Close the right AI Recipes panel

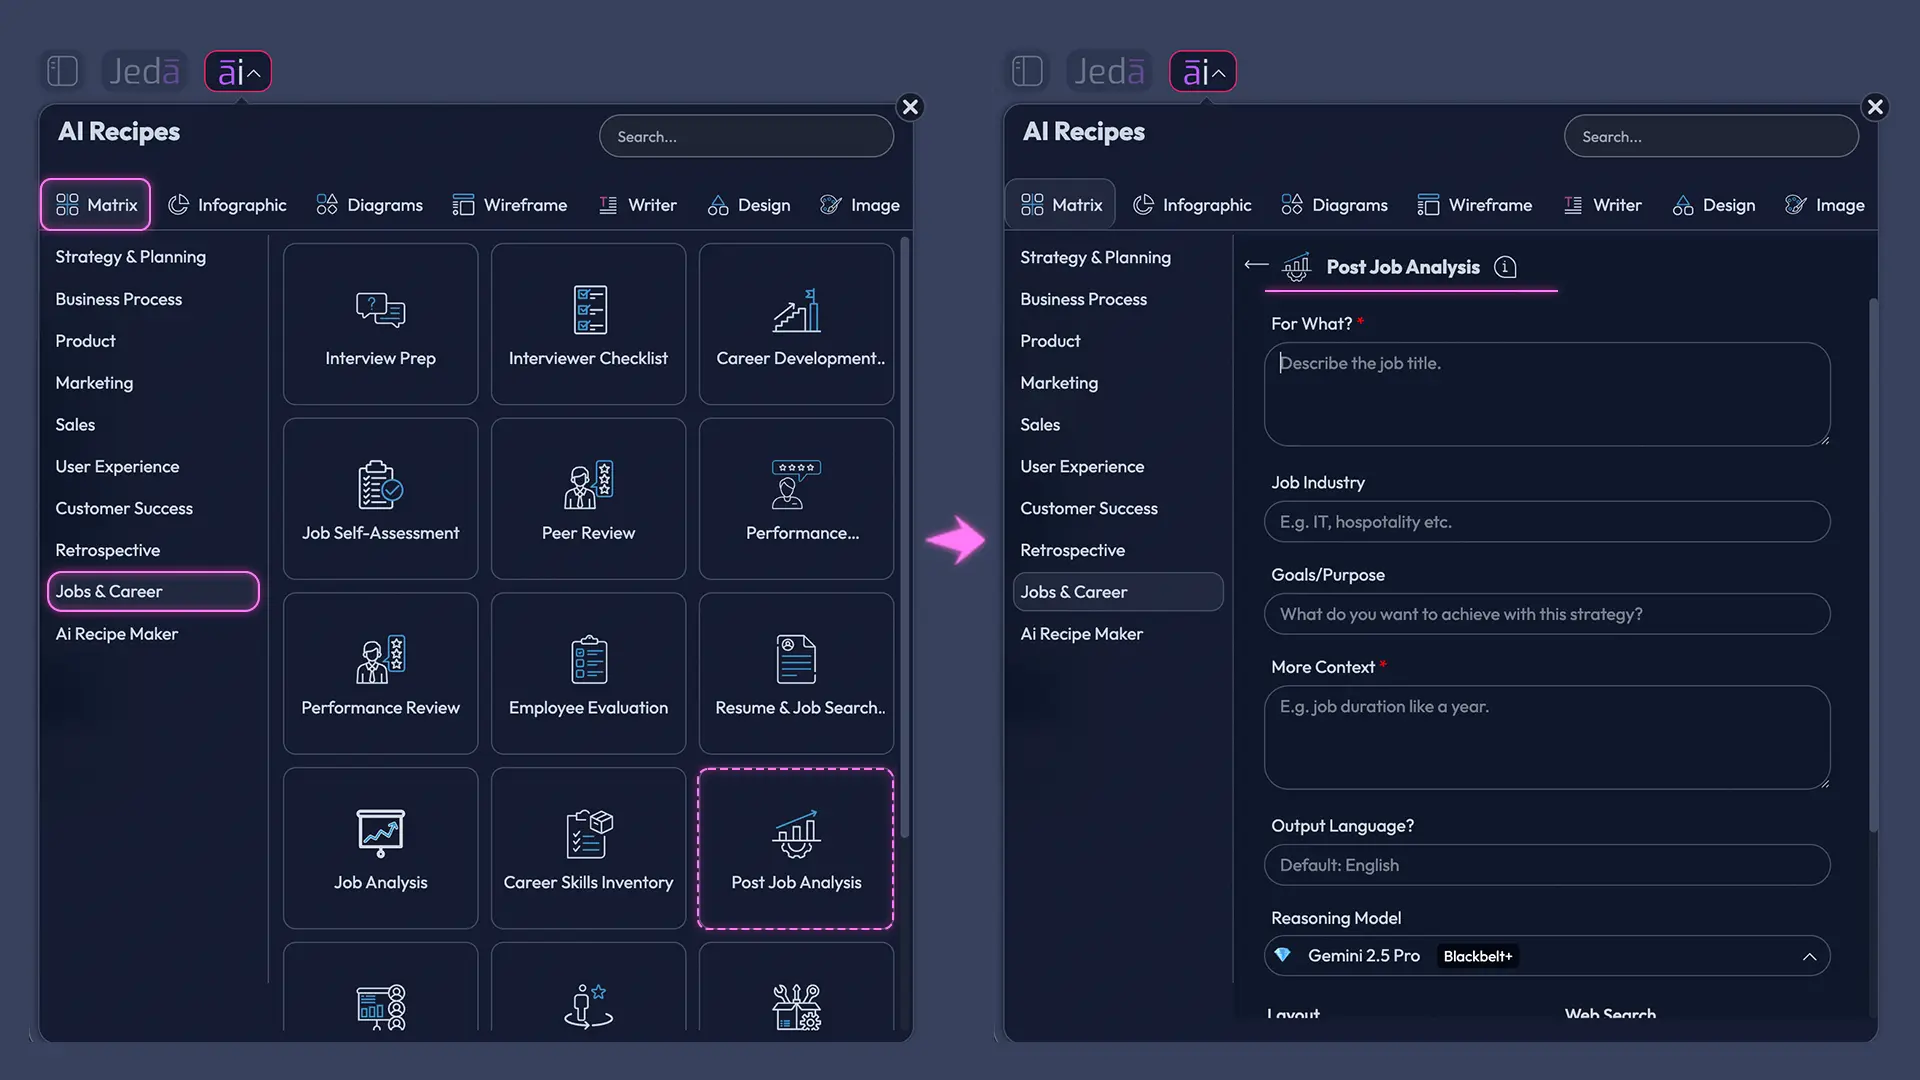click(1875, 107)
